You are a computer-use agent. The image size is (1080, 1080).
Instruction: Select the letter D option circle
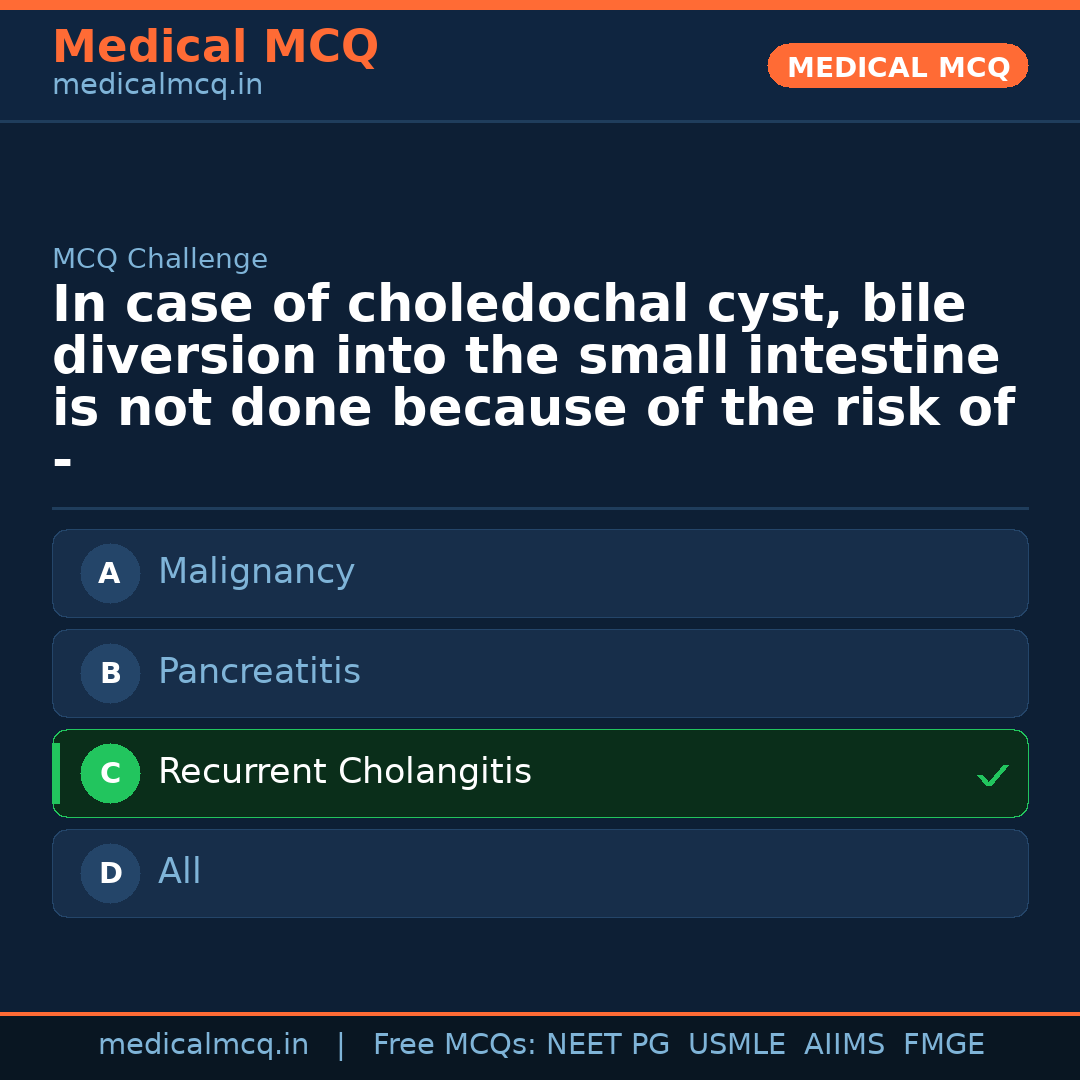[110, 874]
